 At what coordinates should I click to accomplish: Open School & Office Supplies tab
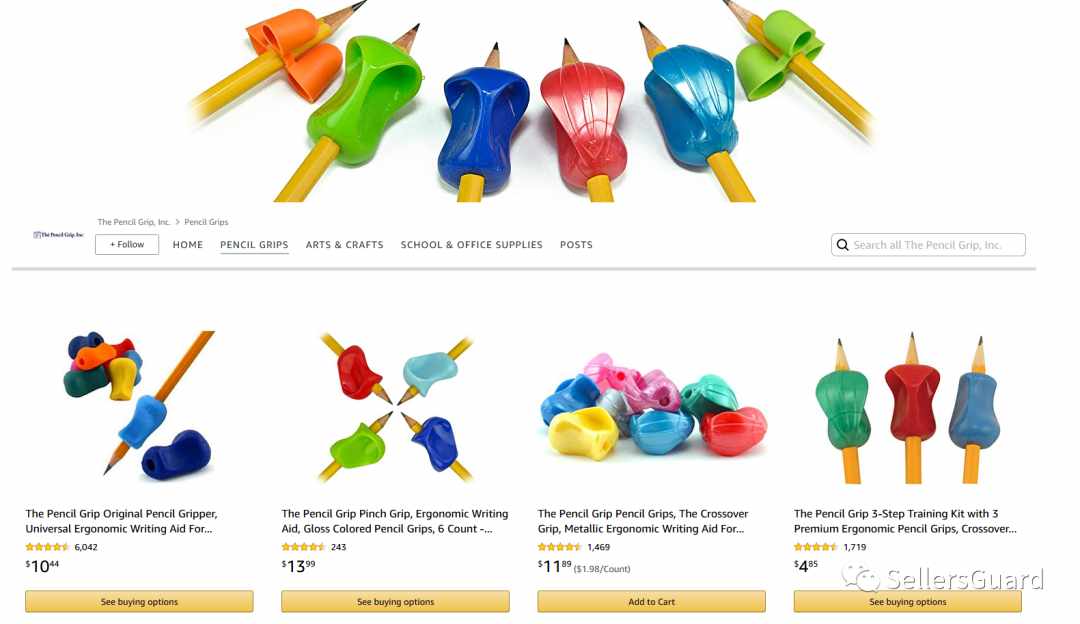(x=472, y=245)
